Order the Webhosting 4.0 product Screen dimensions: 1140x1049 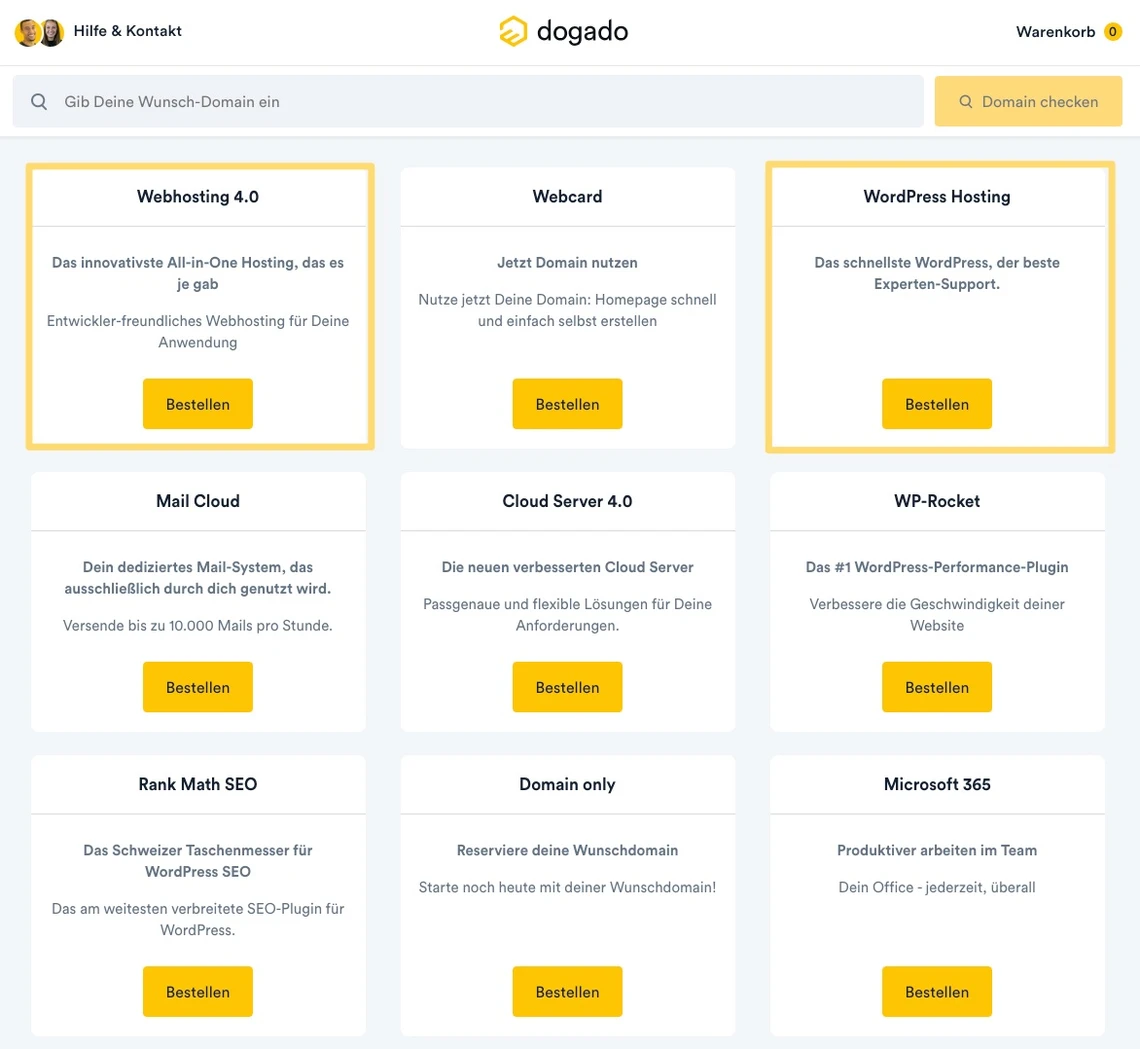click(x=197, y=403)
